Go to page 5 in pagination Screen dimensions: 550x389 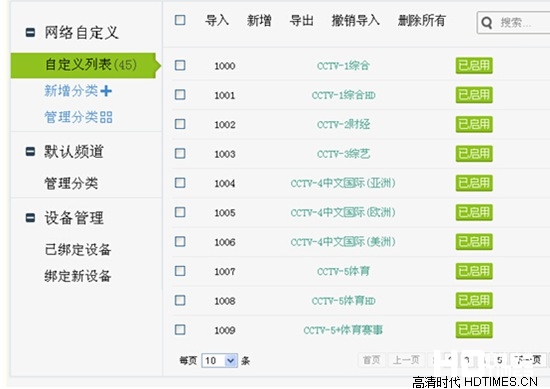(499, 360)
